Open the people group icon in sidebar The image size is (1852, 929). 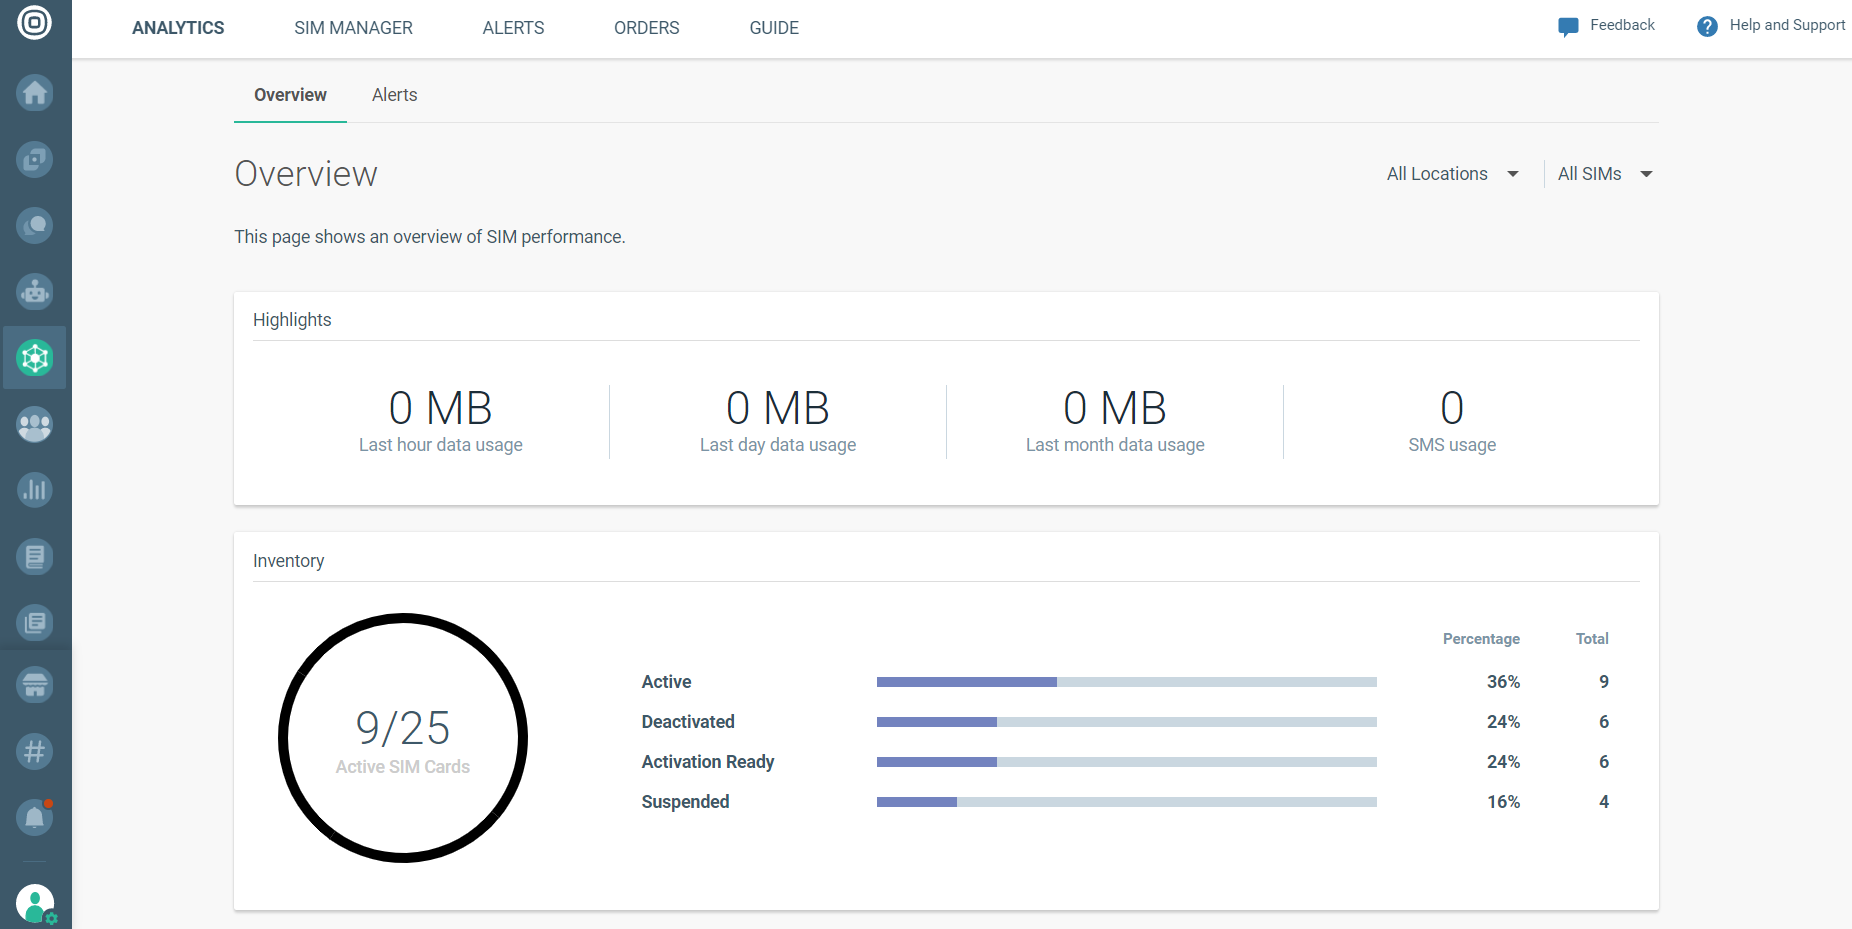point(35,425)
